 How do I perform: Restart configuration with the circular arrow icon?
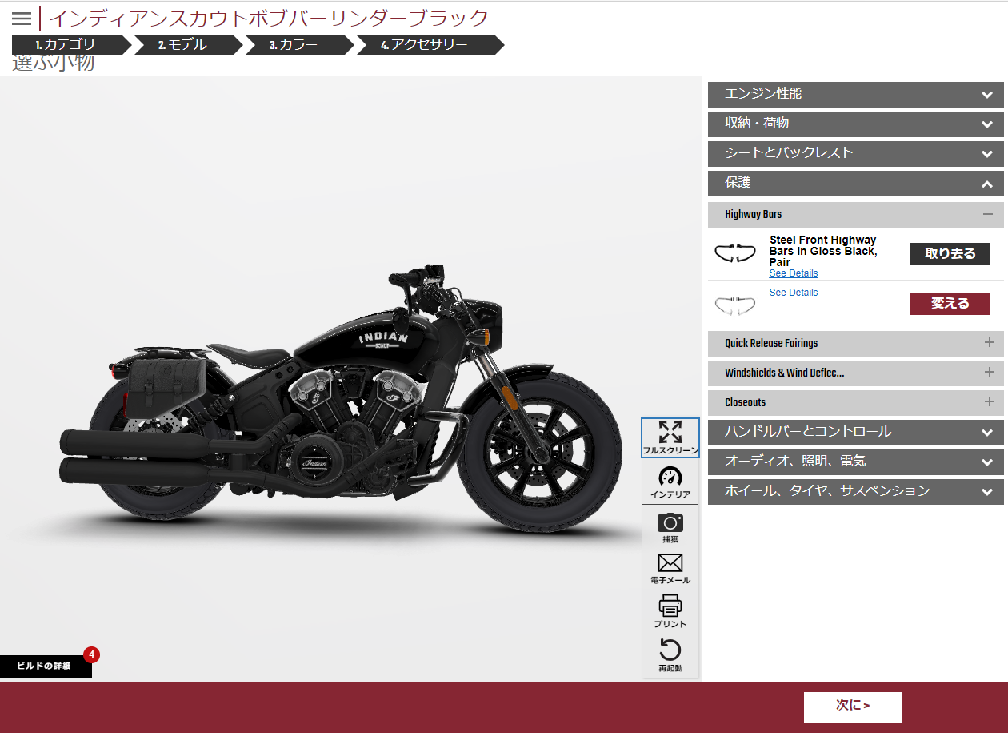click(x=670, y=655)
